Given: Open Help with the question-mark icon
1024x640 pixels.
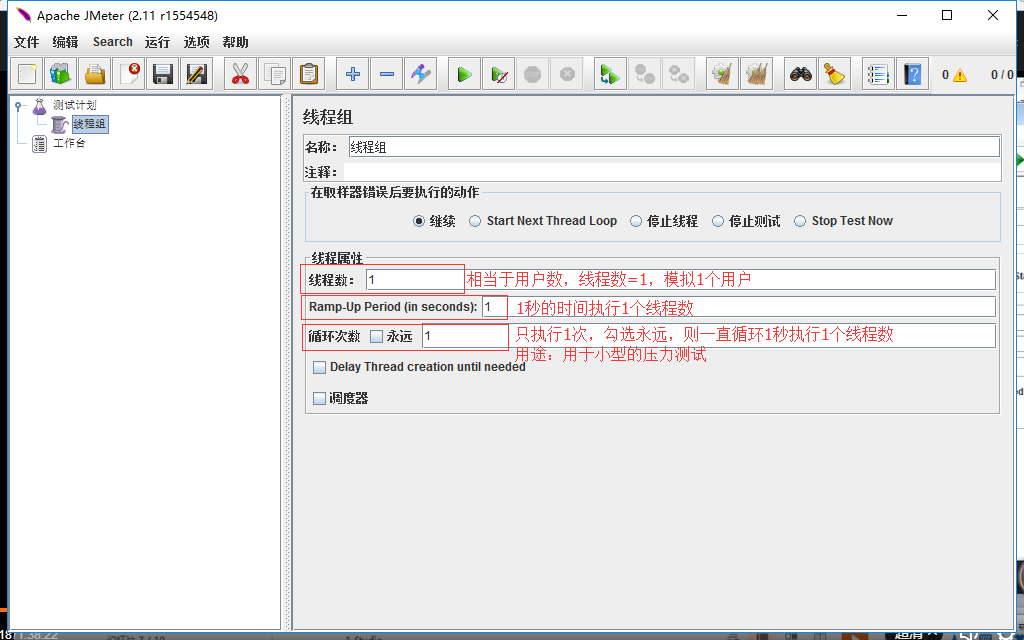Looking at the screenshot, I should pos(912,74).
